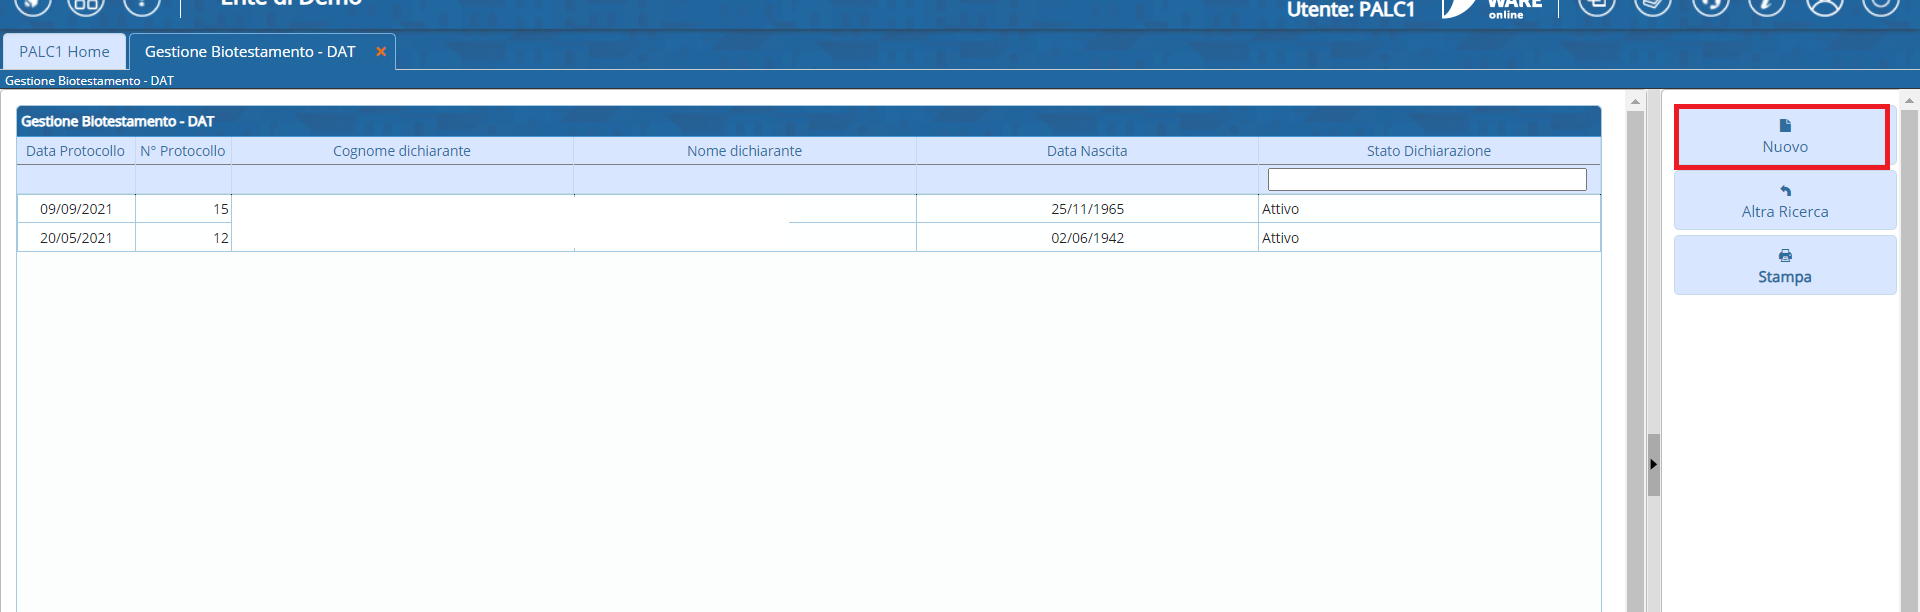Viewport: 1920px width, 612px height.
Task: Select the row dated 20/05/2021
Action: [809, 238]
